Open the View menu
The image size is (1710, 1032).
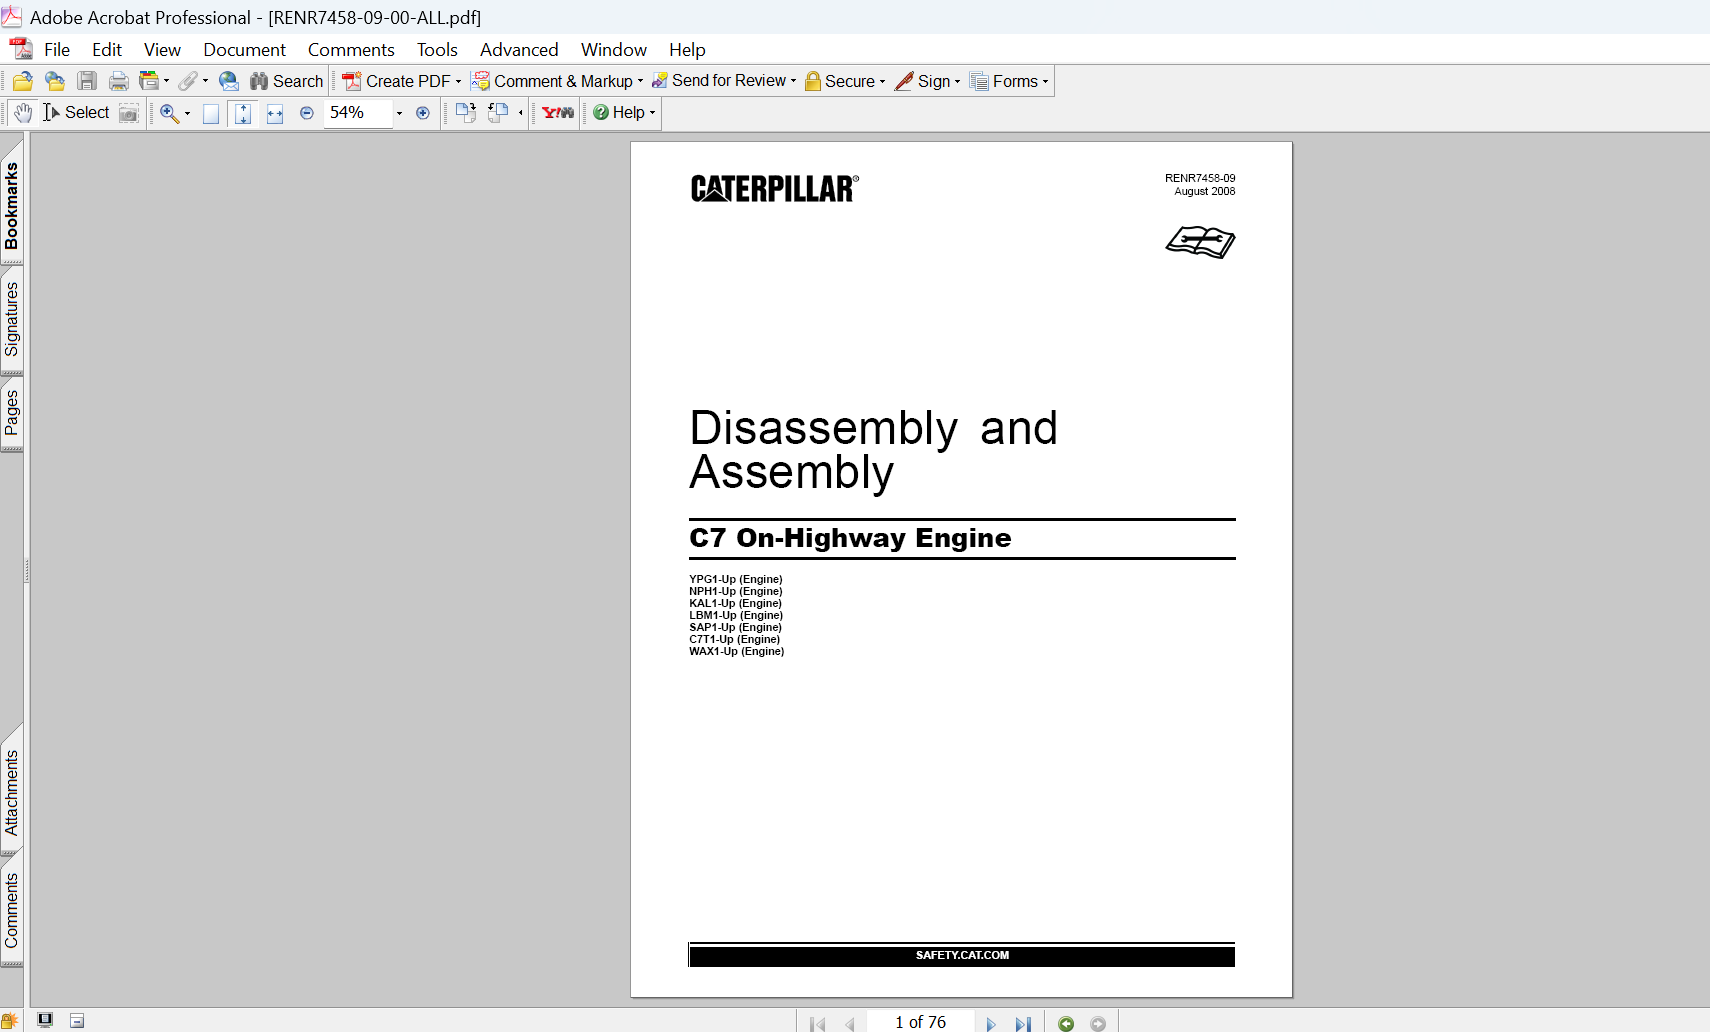pyautogui.click(x=162, y=50)
